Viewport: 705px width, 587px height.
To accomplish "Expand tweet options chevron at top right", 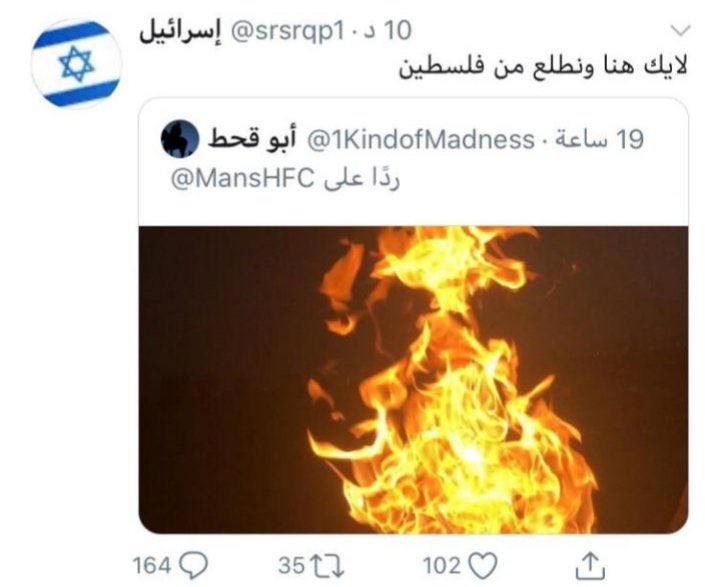I will (x=680, y=31).
